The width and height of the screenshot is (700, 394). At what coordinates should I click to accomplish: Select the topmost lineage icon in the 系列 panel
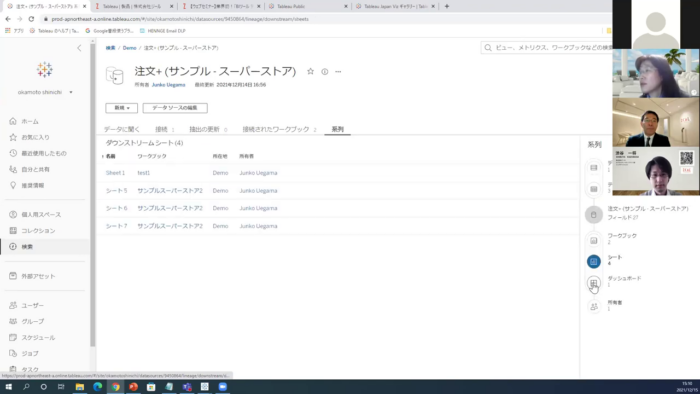coord(593,168)
